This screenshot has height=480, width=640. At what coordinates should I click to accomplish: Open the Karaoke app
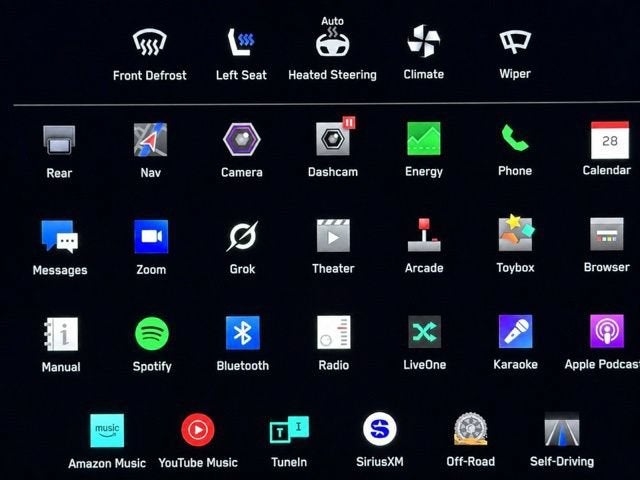516,331
